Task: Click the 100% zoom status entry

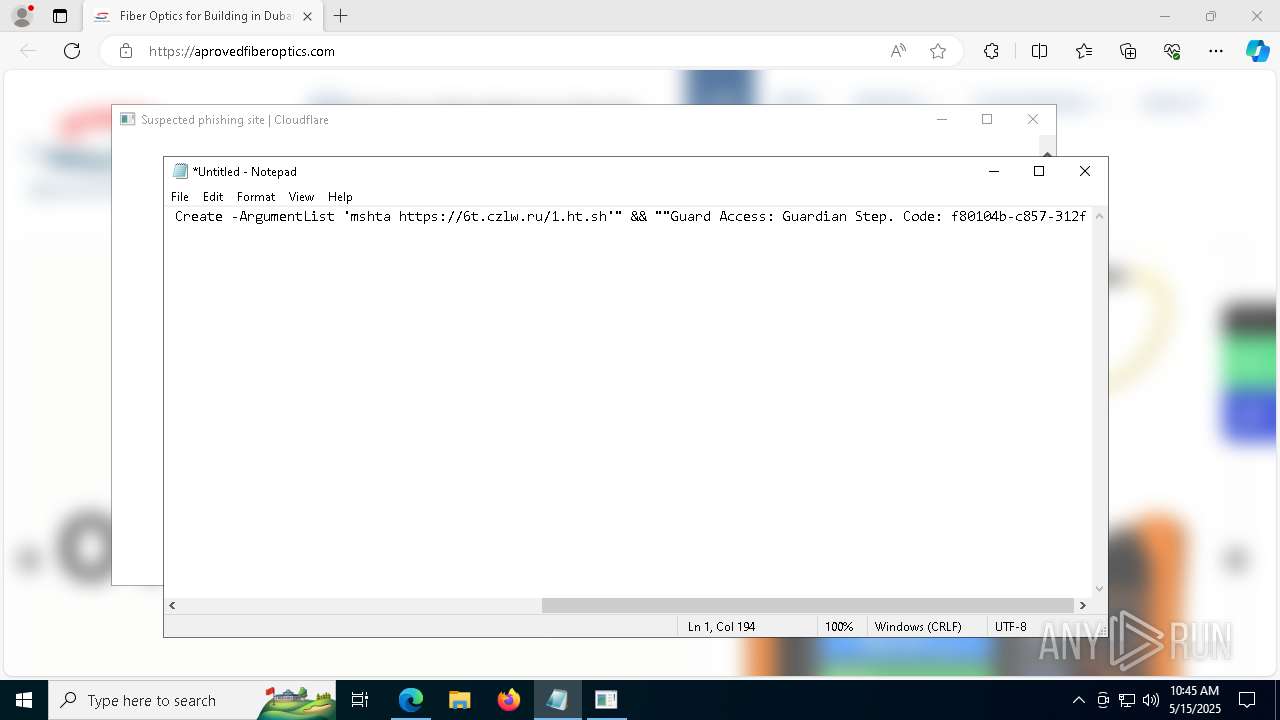Action: click(839, 627)
